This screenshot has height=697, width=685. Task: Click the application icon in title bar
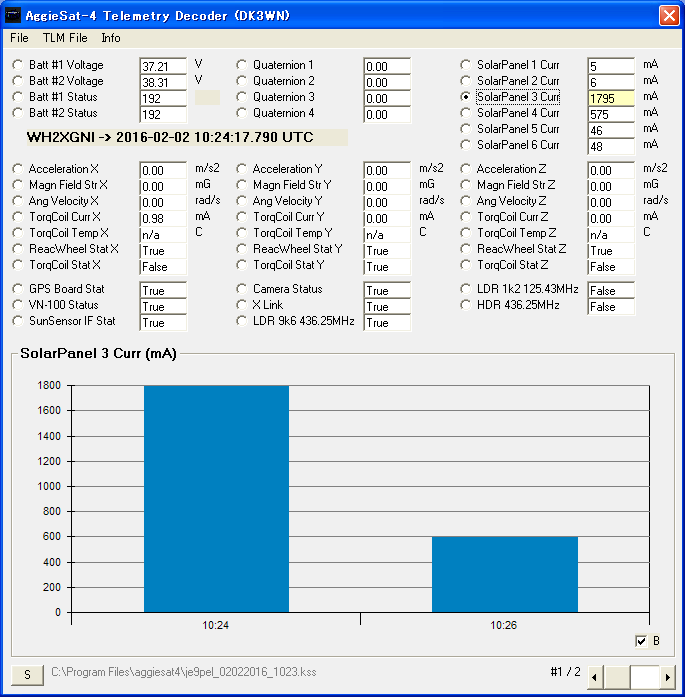tap(12, 16)
